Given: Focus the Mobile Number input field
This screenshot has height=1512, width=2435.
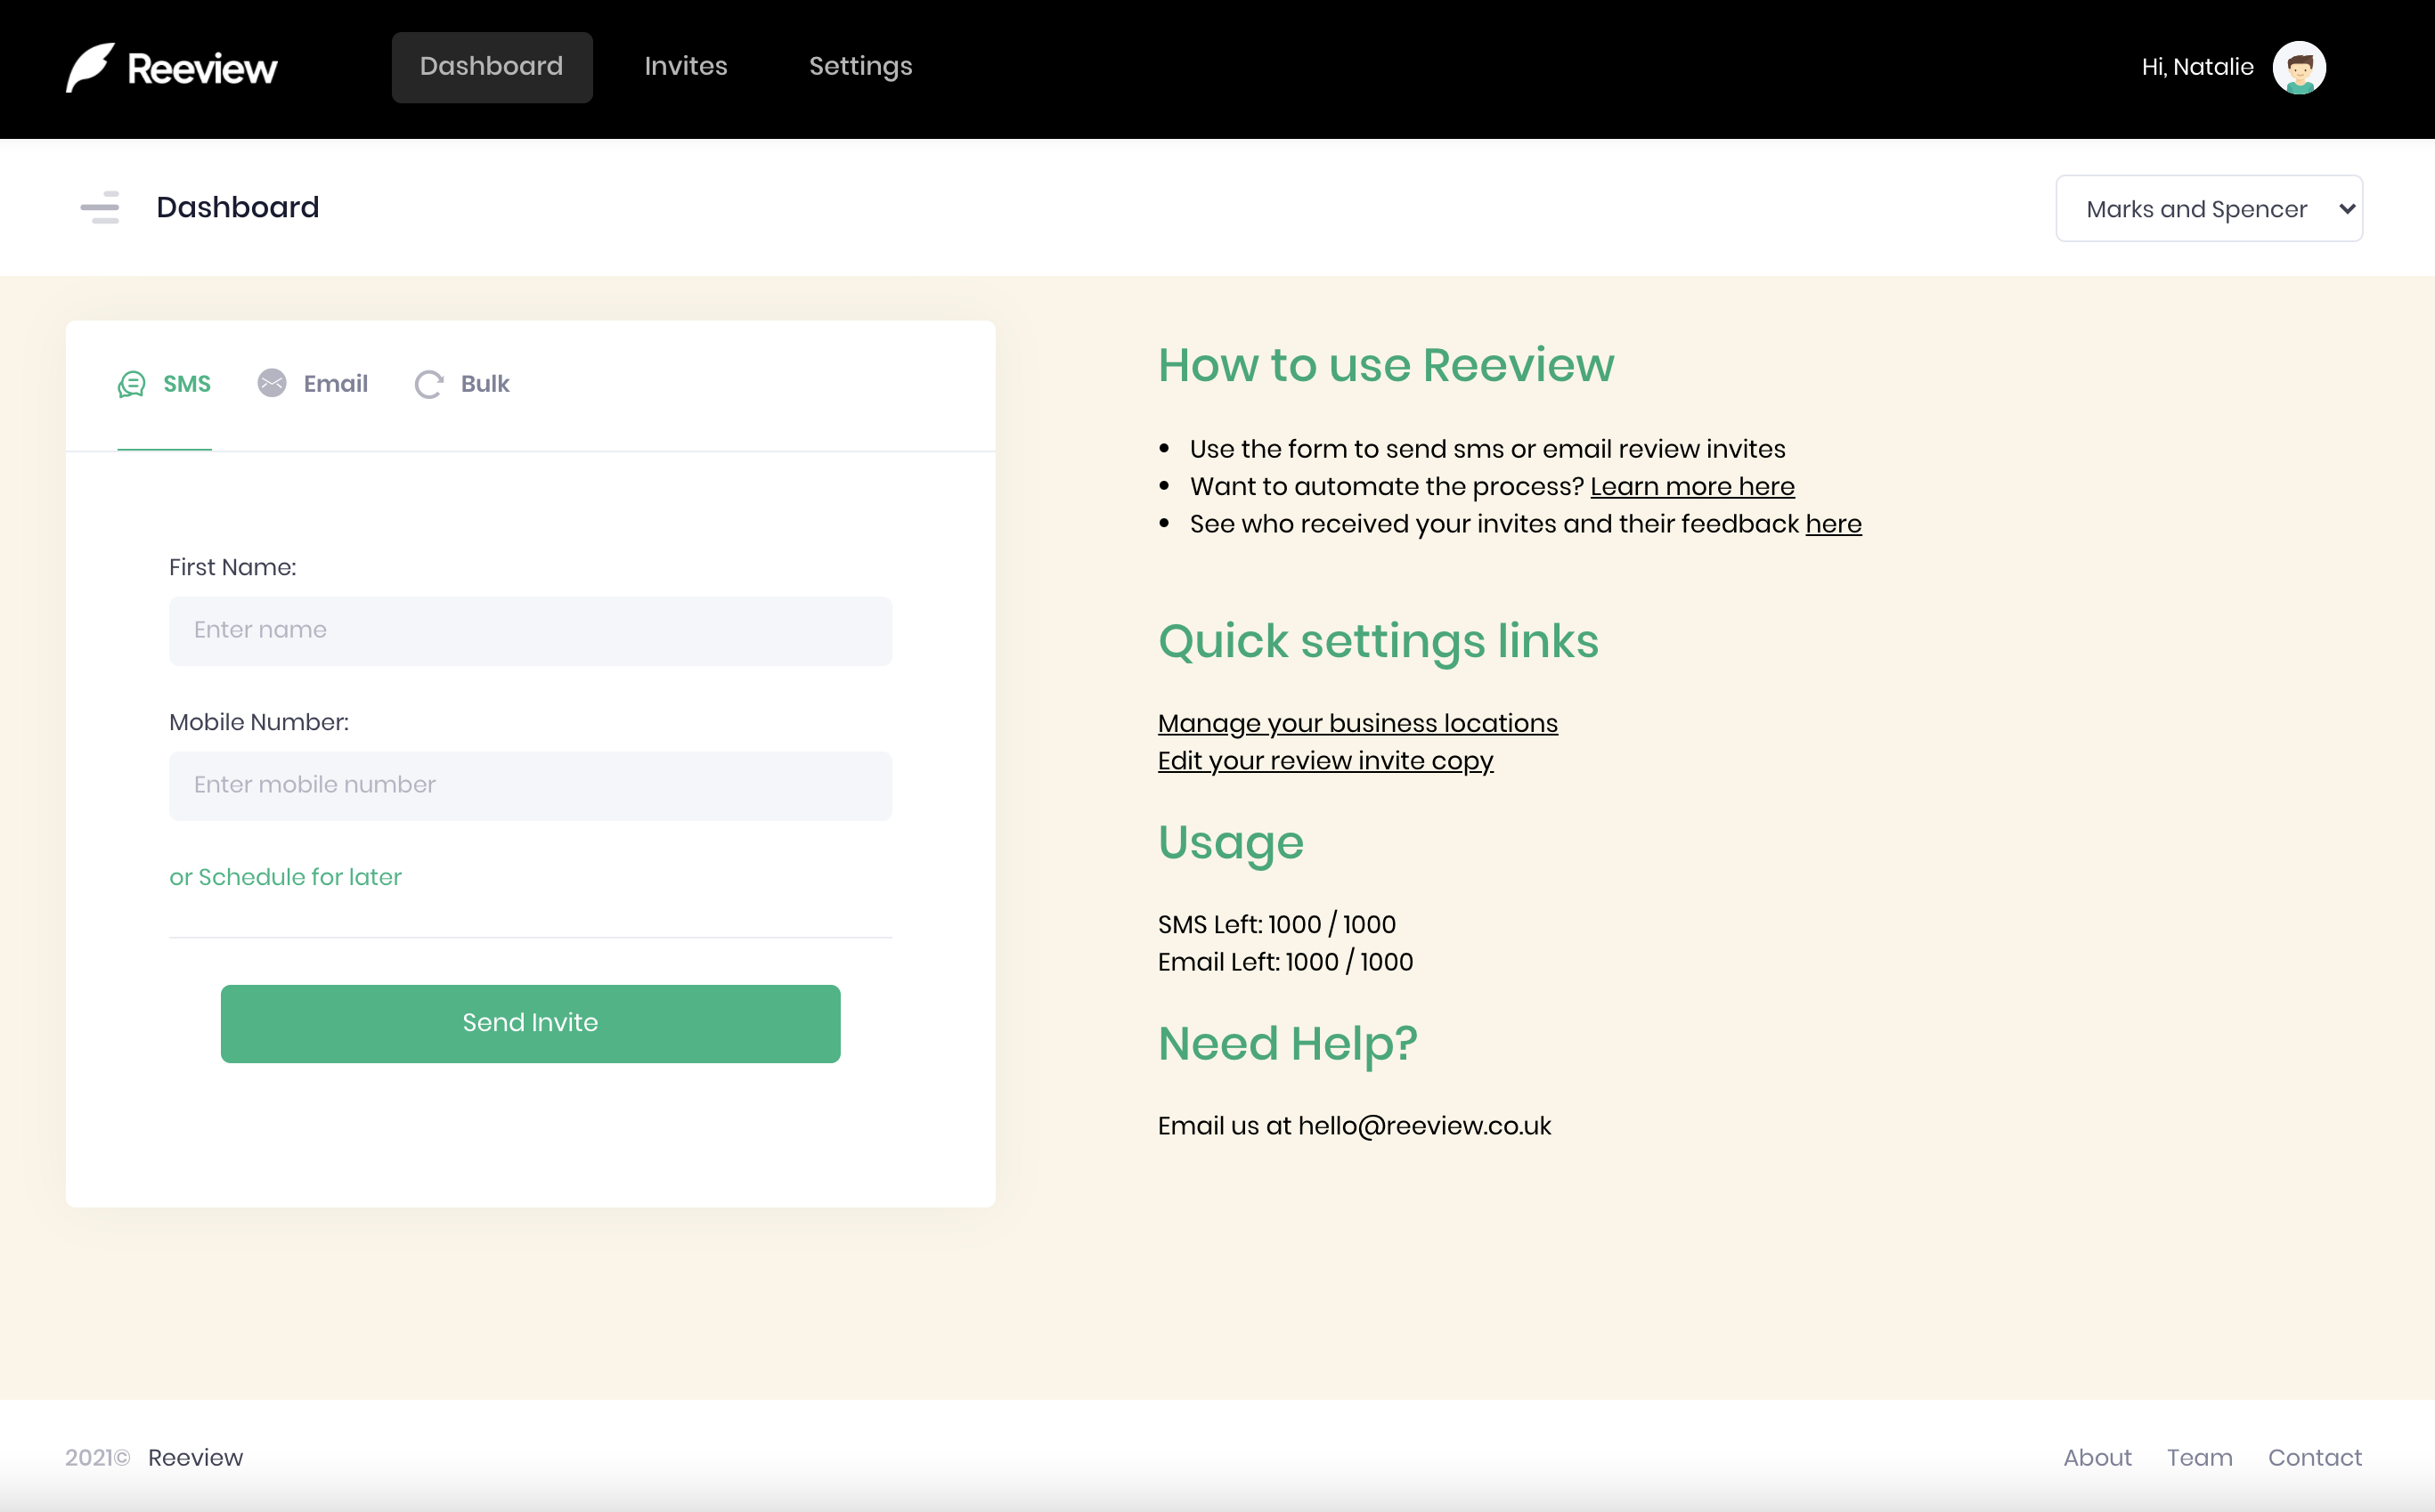Looking at the screenshot, I should pos(530,786).
